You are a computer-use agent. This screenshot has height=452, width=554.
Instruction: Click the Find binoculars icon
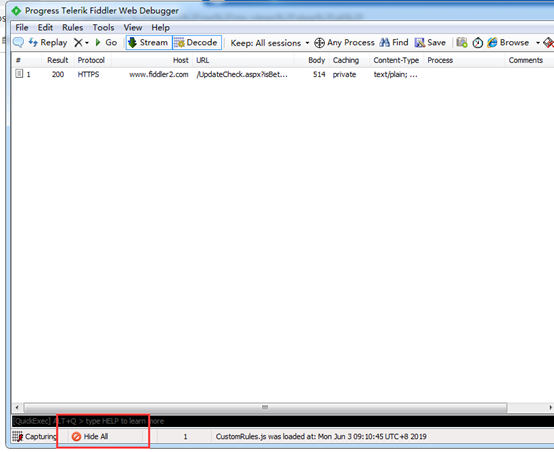[x=384, y=43]
